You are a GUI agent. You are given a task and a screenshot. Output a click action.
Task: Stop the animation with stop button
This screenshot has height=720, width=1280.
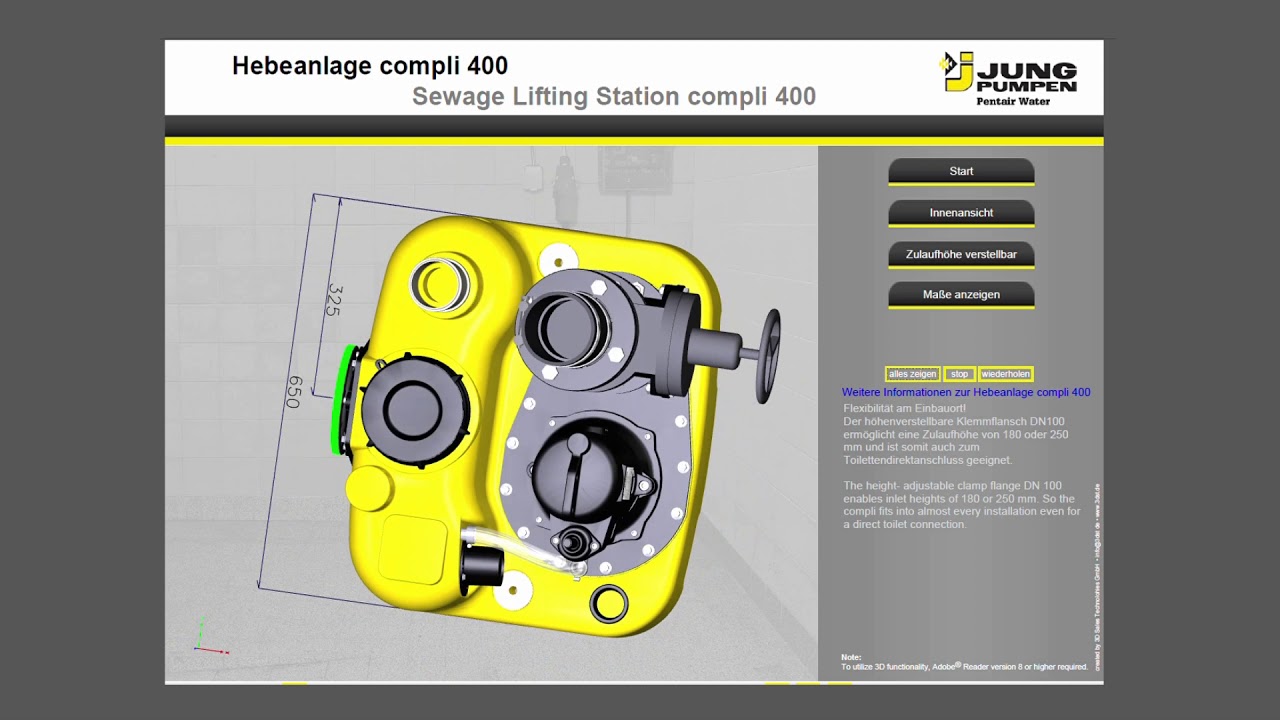(959, 374)
